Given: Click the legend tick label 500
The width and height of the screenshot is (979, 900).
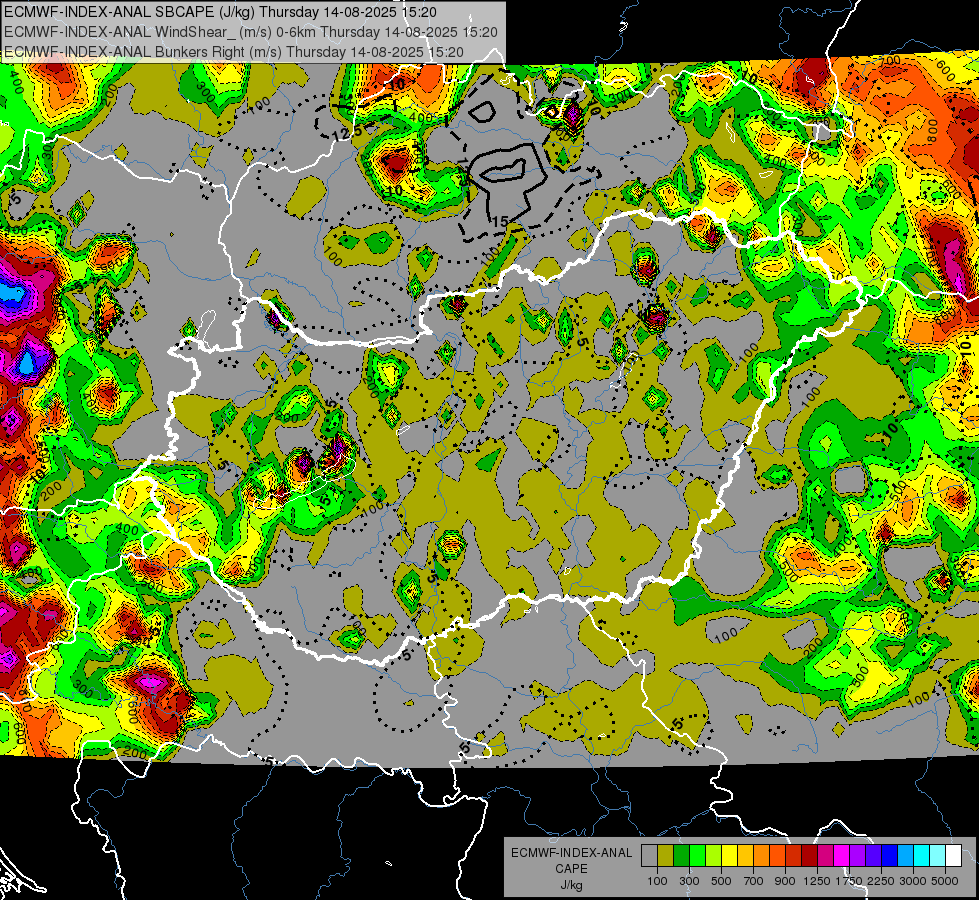Looking at the screenshot, I should (x=721, y=881).
